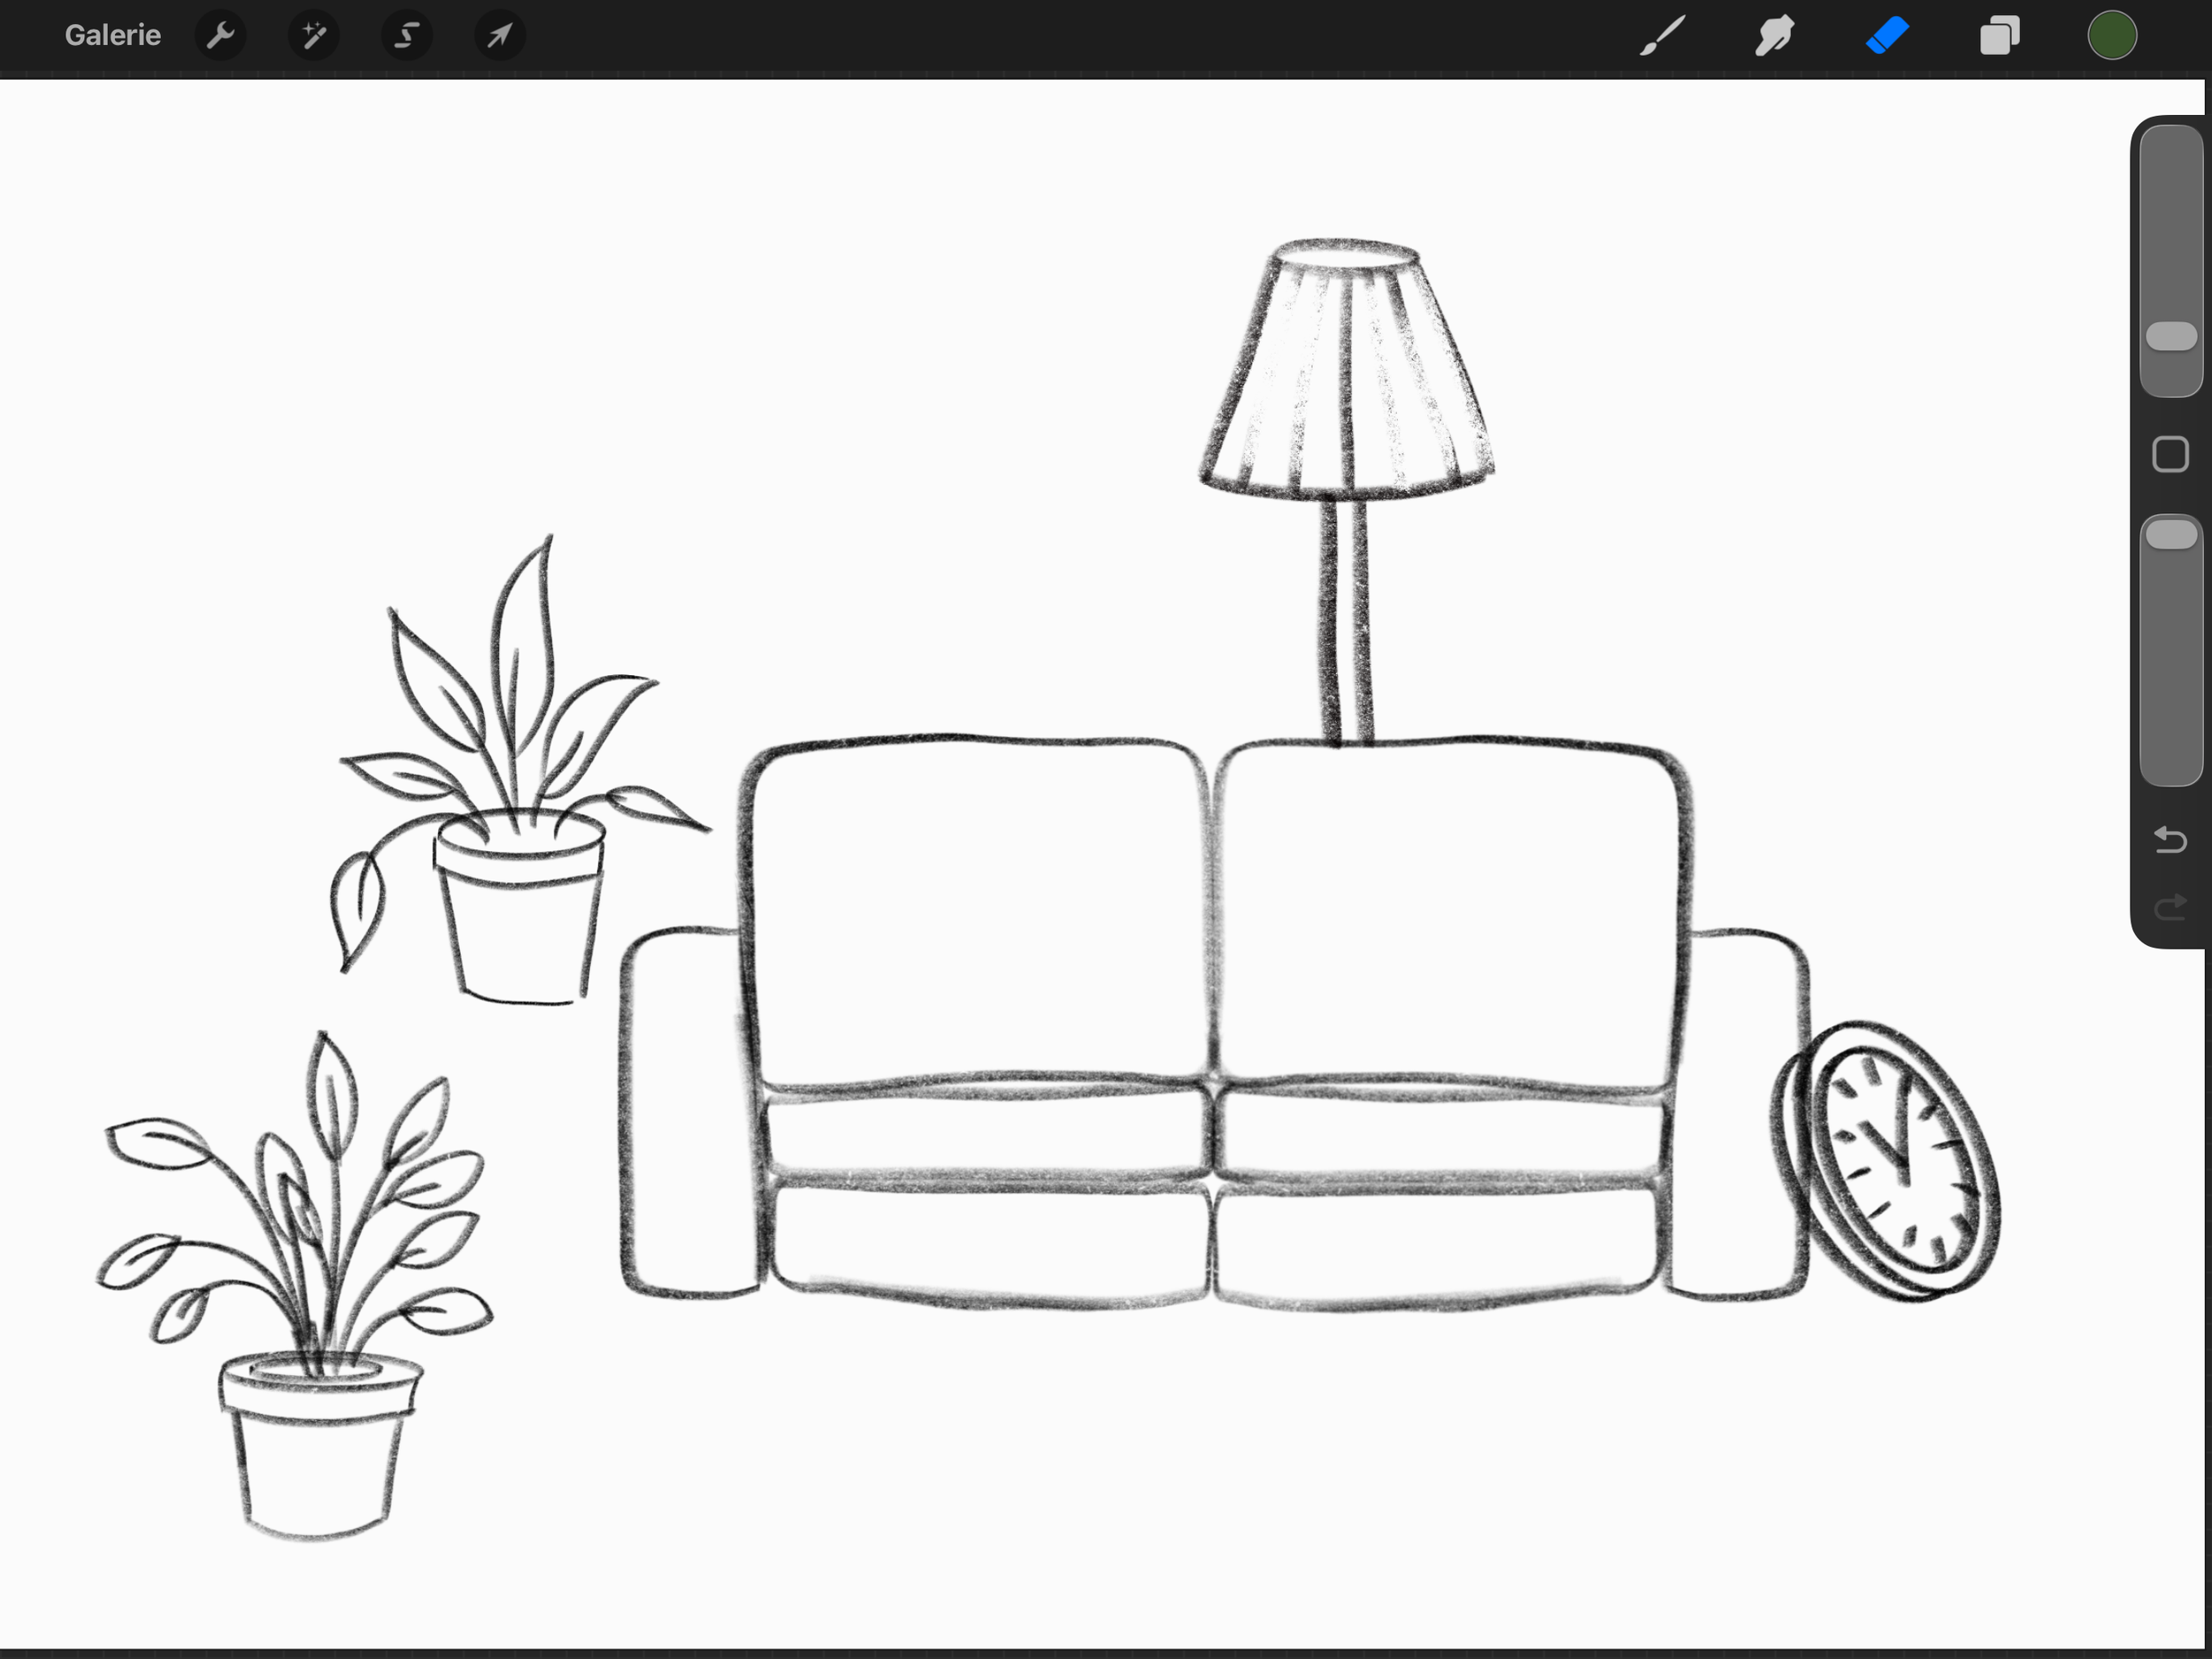Screen dimensions: 2212x1659
Task: Tap the square modify button in sidebar
Action: (x=2170, y=454)
